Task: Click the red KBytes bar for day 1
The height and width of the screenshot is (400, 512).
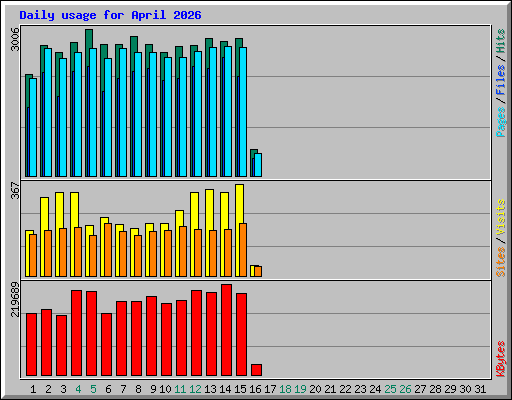Action: click(x=31, y=345)
